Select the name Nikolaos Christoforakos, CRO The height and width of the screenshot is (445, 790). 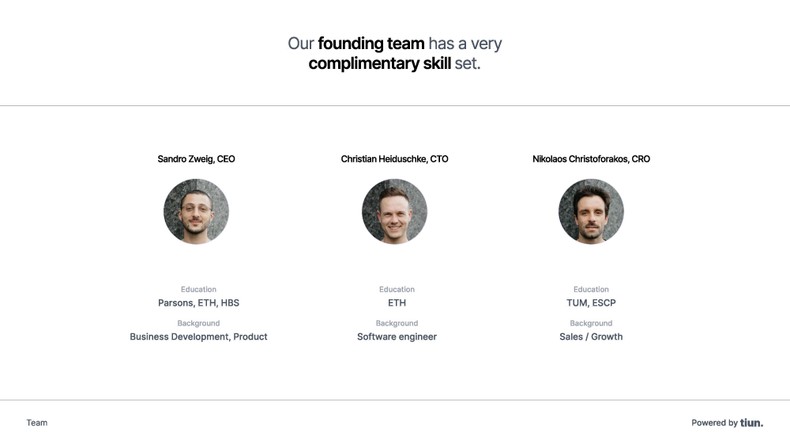[x=591, y=159]
